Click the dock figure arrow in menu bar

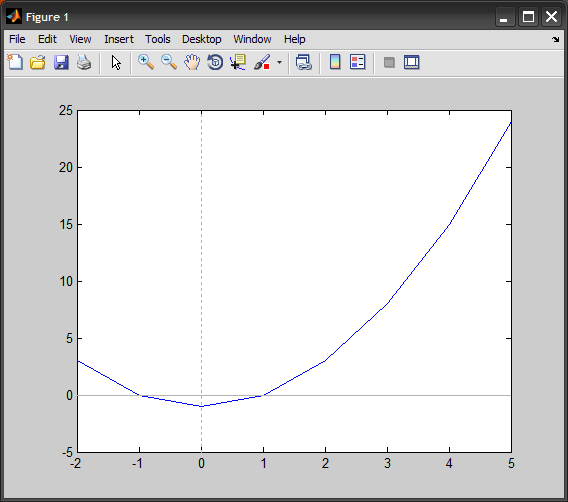point(556,39)
